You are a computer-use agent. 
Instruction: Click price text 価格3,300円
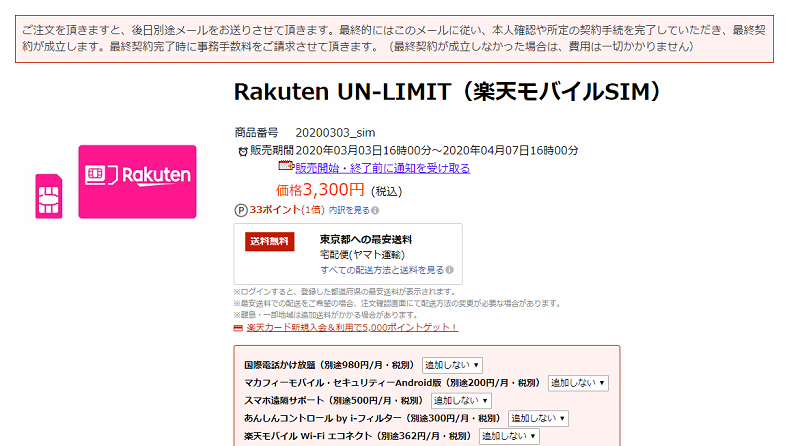pyautogui.click(x=320, y=190)
